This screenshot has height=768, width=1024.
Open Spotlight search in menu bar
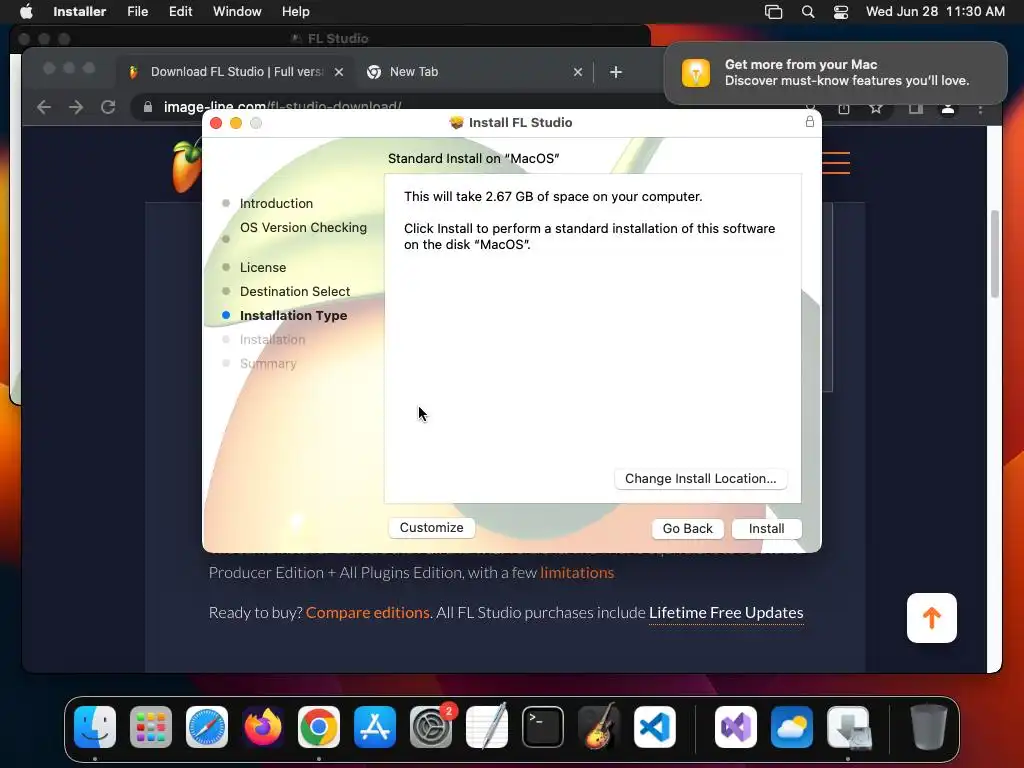pyautogui.click(x=808, y=12)
